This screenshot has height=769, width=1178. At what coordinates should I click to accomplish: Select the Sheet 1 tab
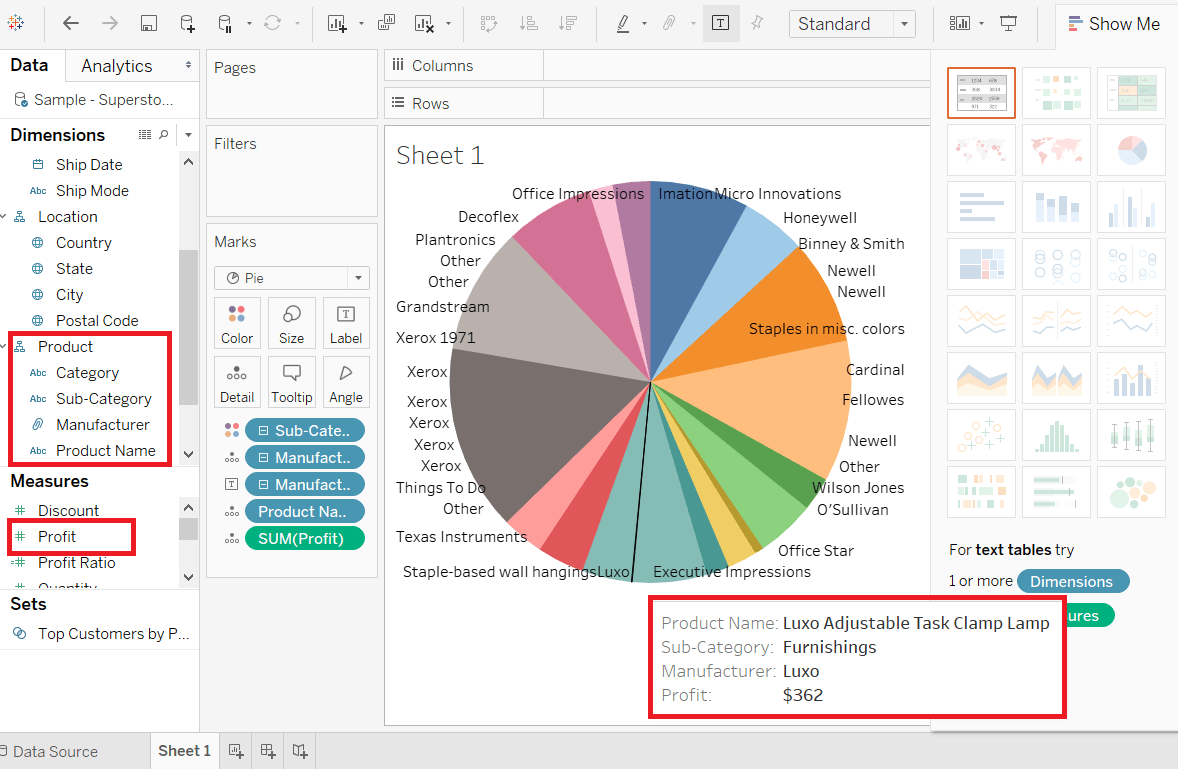(184, 751)
